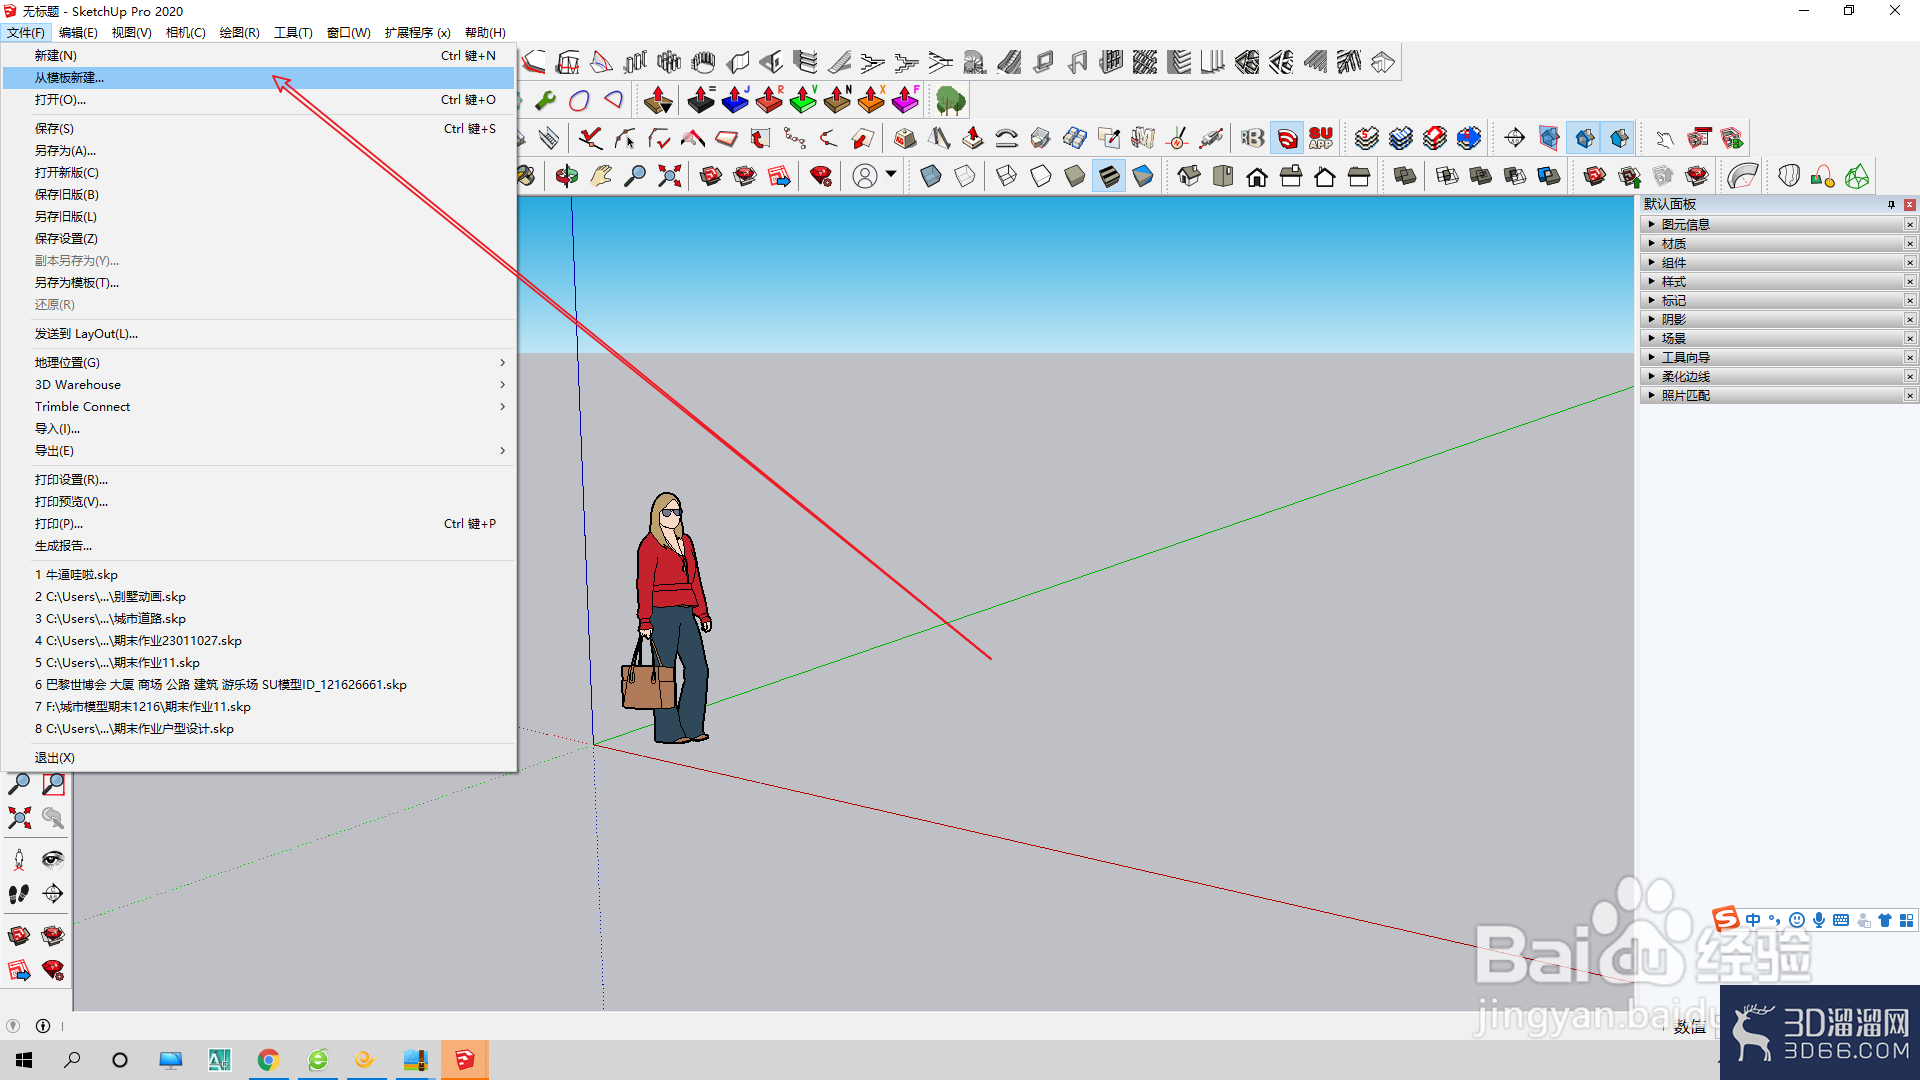Select the Look Around eye tool
The image size is (1920, 1080).
53,860
